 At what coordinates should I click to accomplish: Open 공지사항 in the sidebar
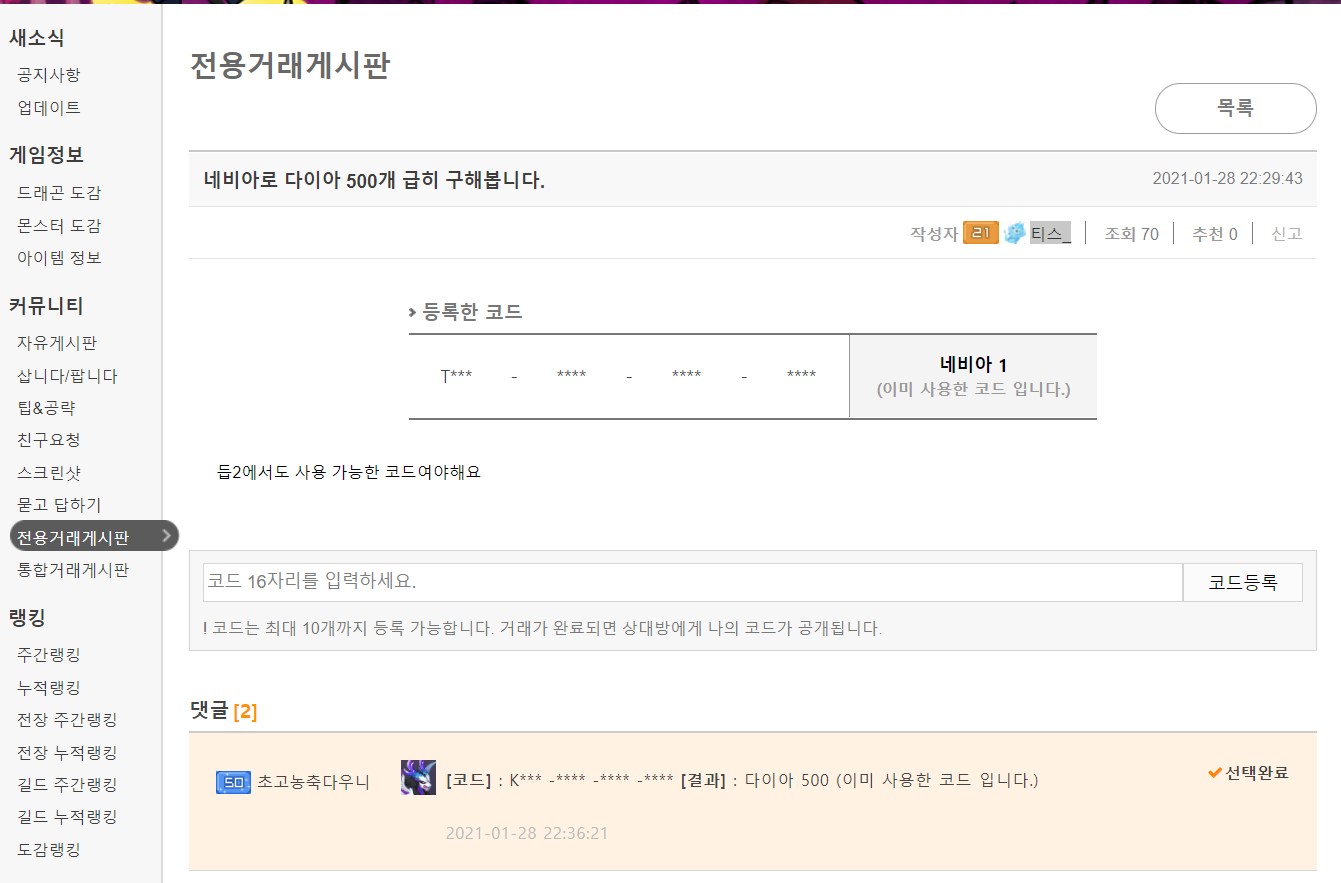[49, 75]
